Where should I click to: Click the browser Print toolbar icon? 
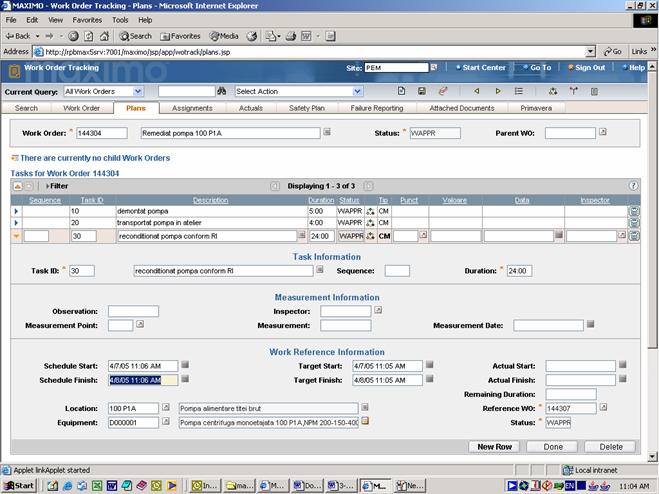click(291, 36)
